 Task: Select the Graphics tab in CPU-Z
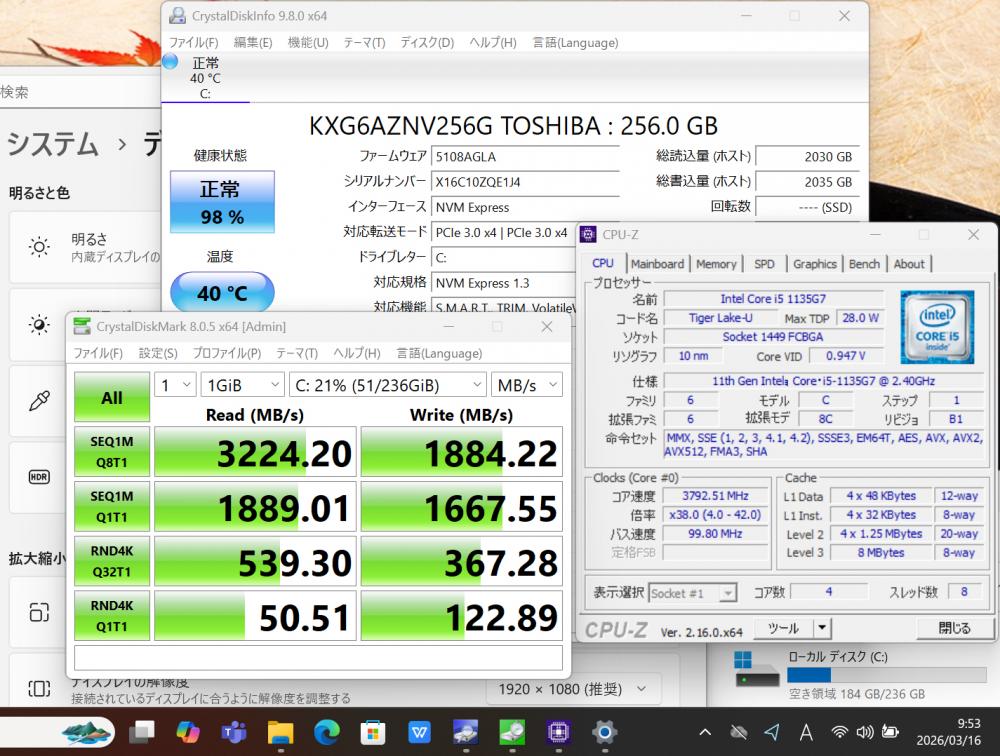[x=814, y=264]
